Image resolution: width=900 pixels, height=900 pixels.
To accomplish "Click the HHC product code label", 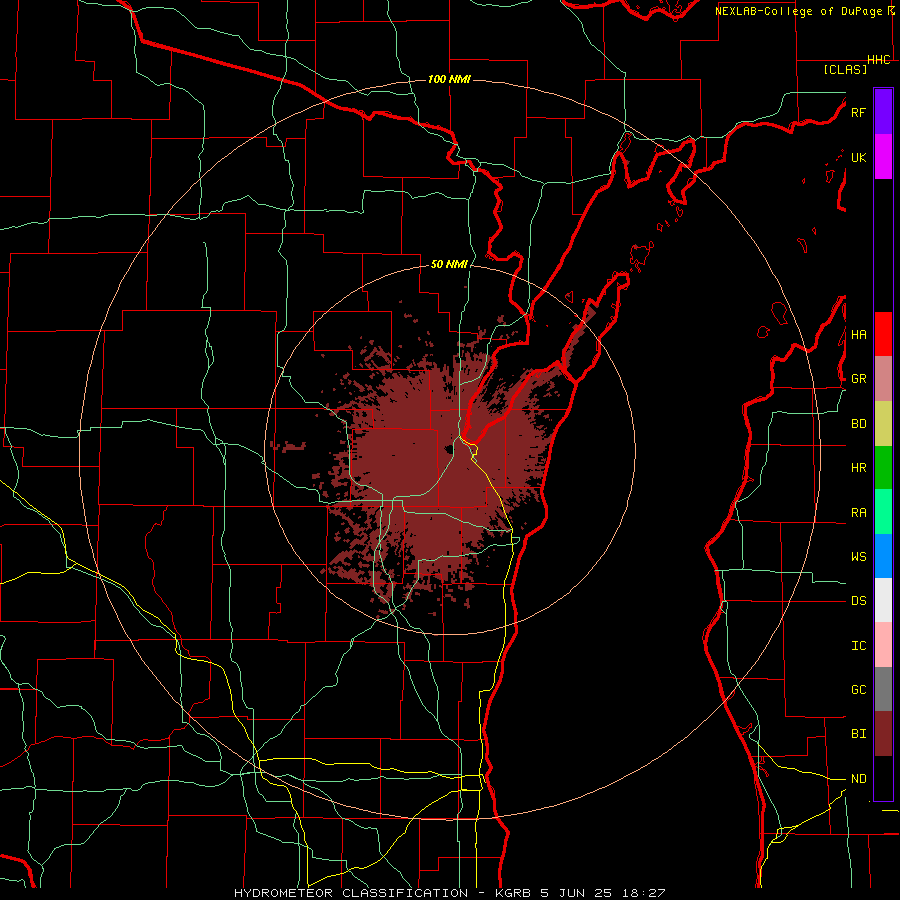I will pos(878,60).
